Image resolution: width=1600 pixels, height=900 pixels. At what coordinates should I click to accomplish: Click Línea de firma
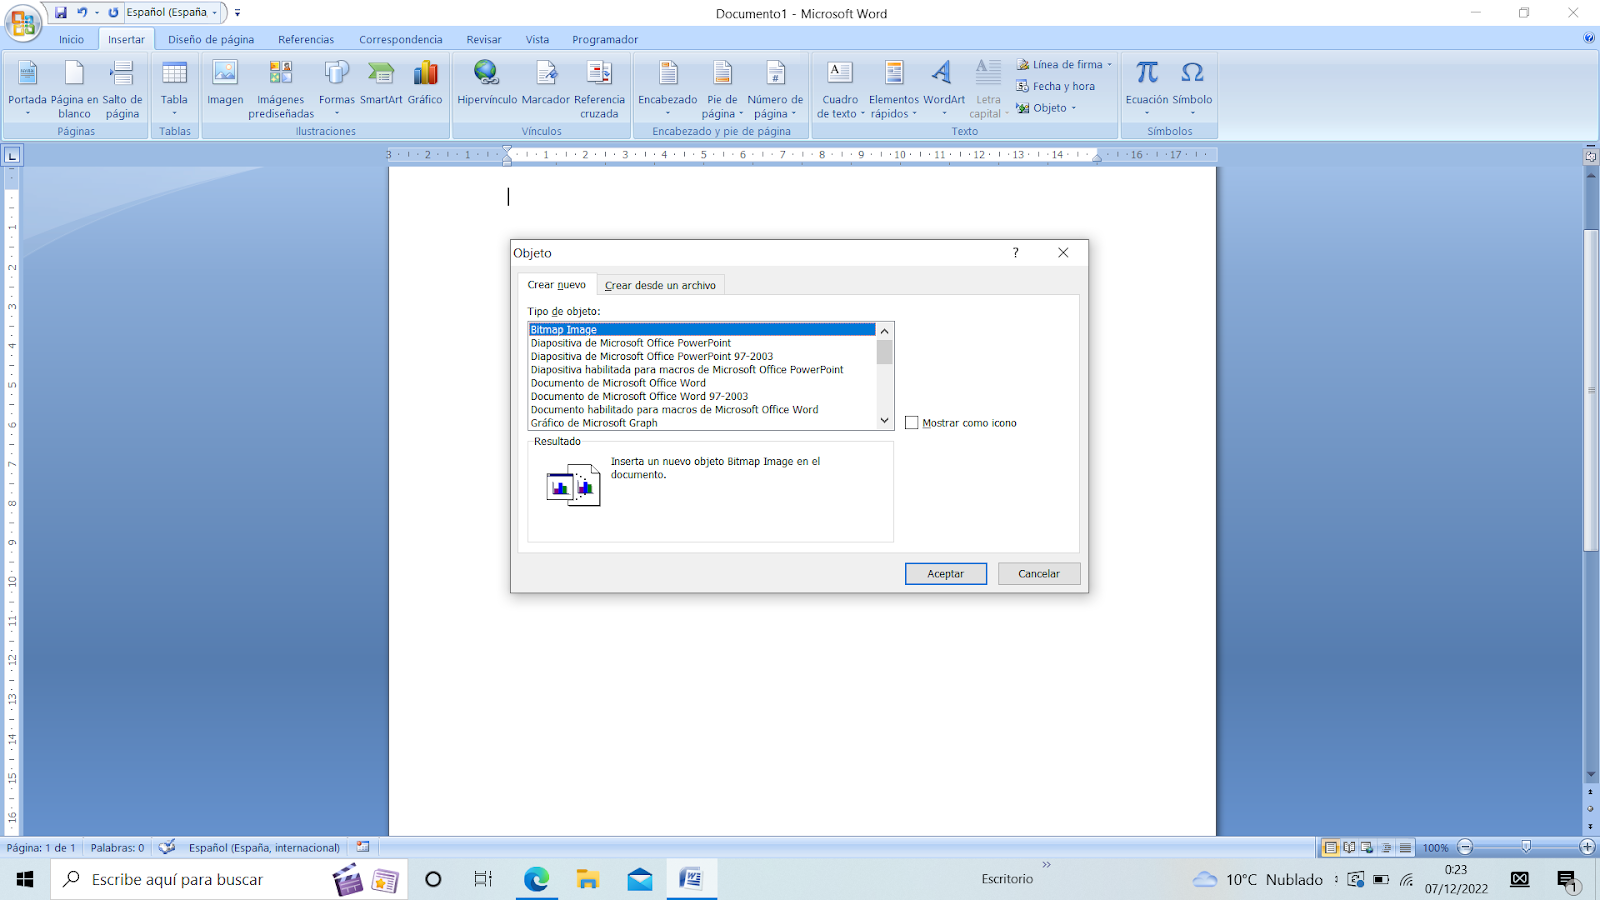click(x=1064, y=64)
